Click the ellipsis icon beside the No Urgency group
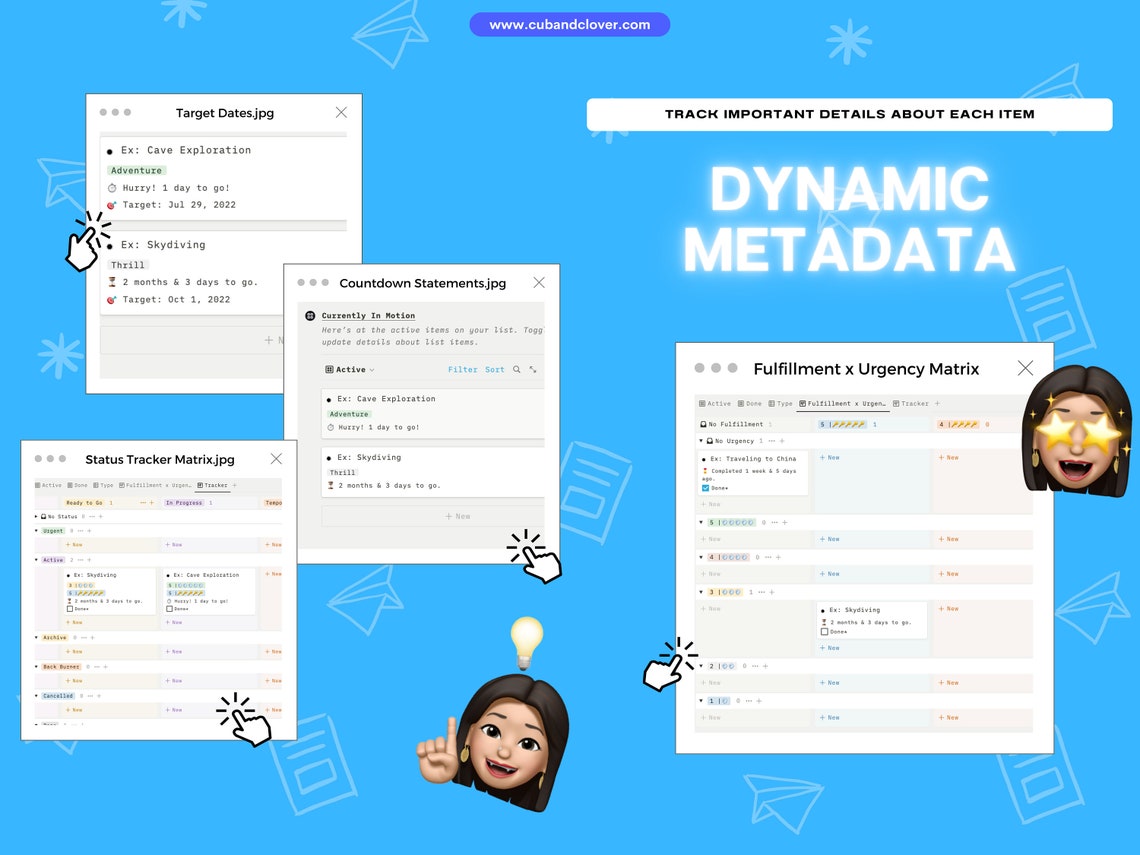 [x=771, y=441]
